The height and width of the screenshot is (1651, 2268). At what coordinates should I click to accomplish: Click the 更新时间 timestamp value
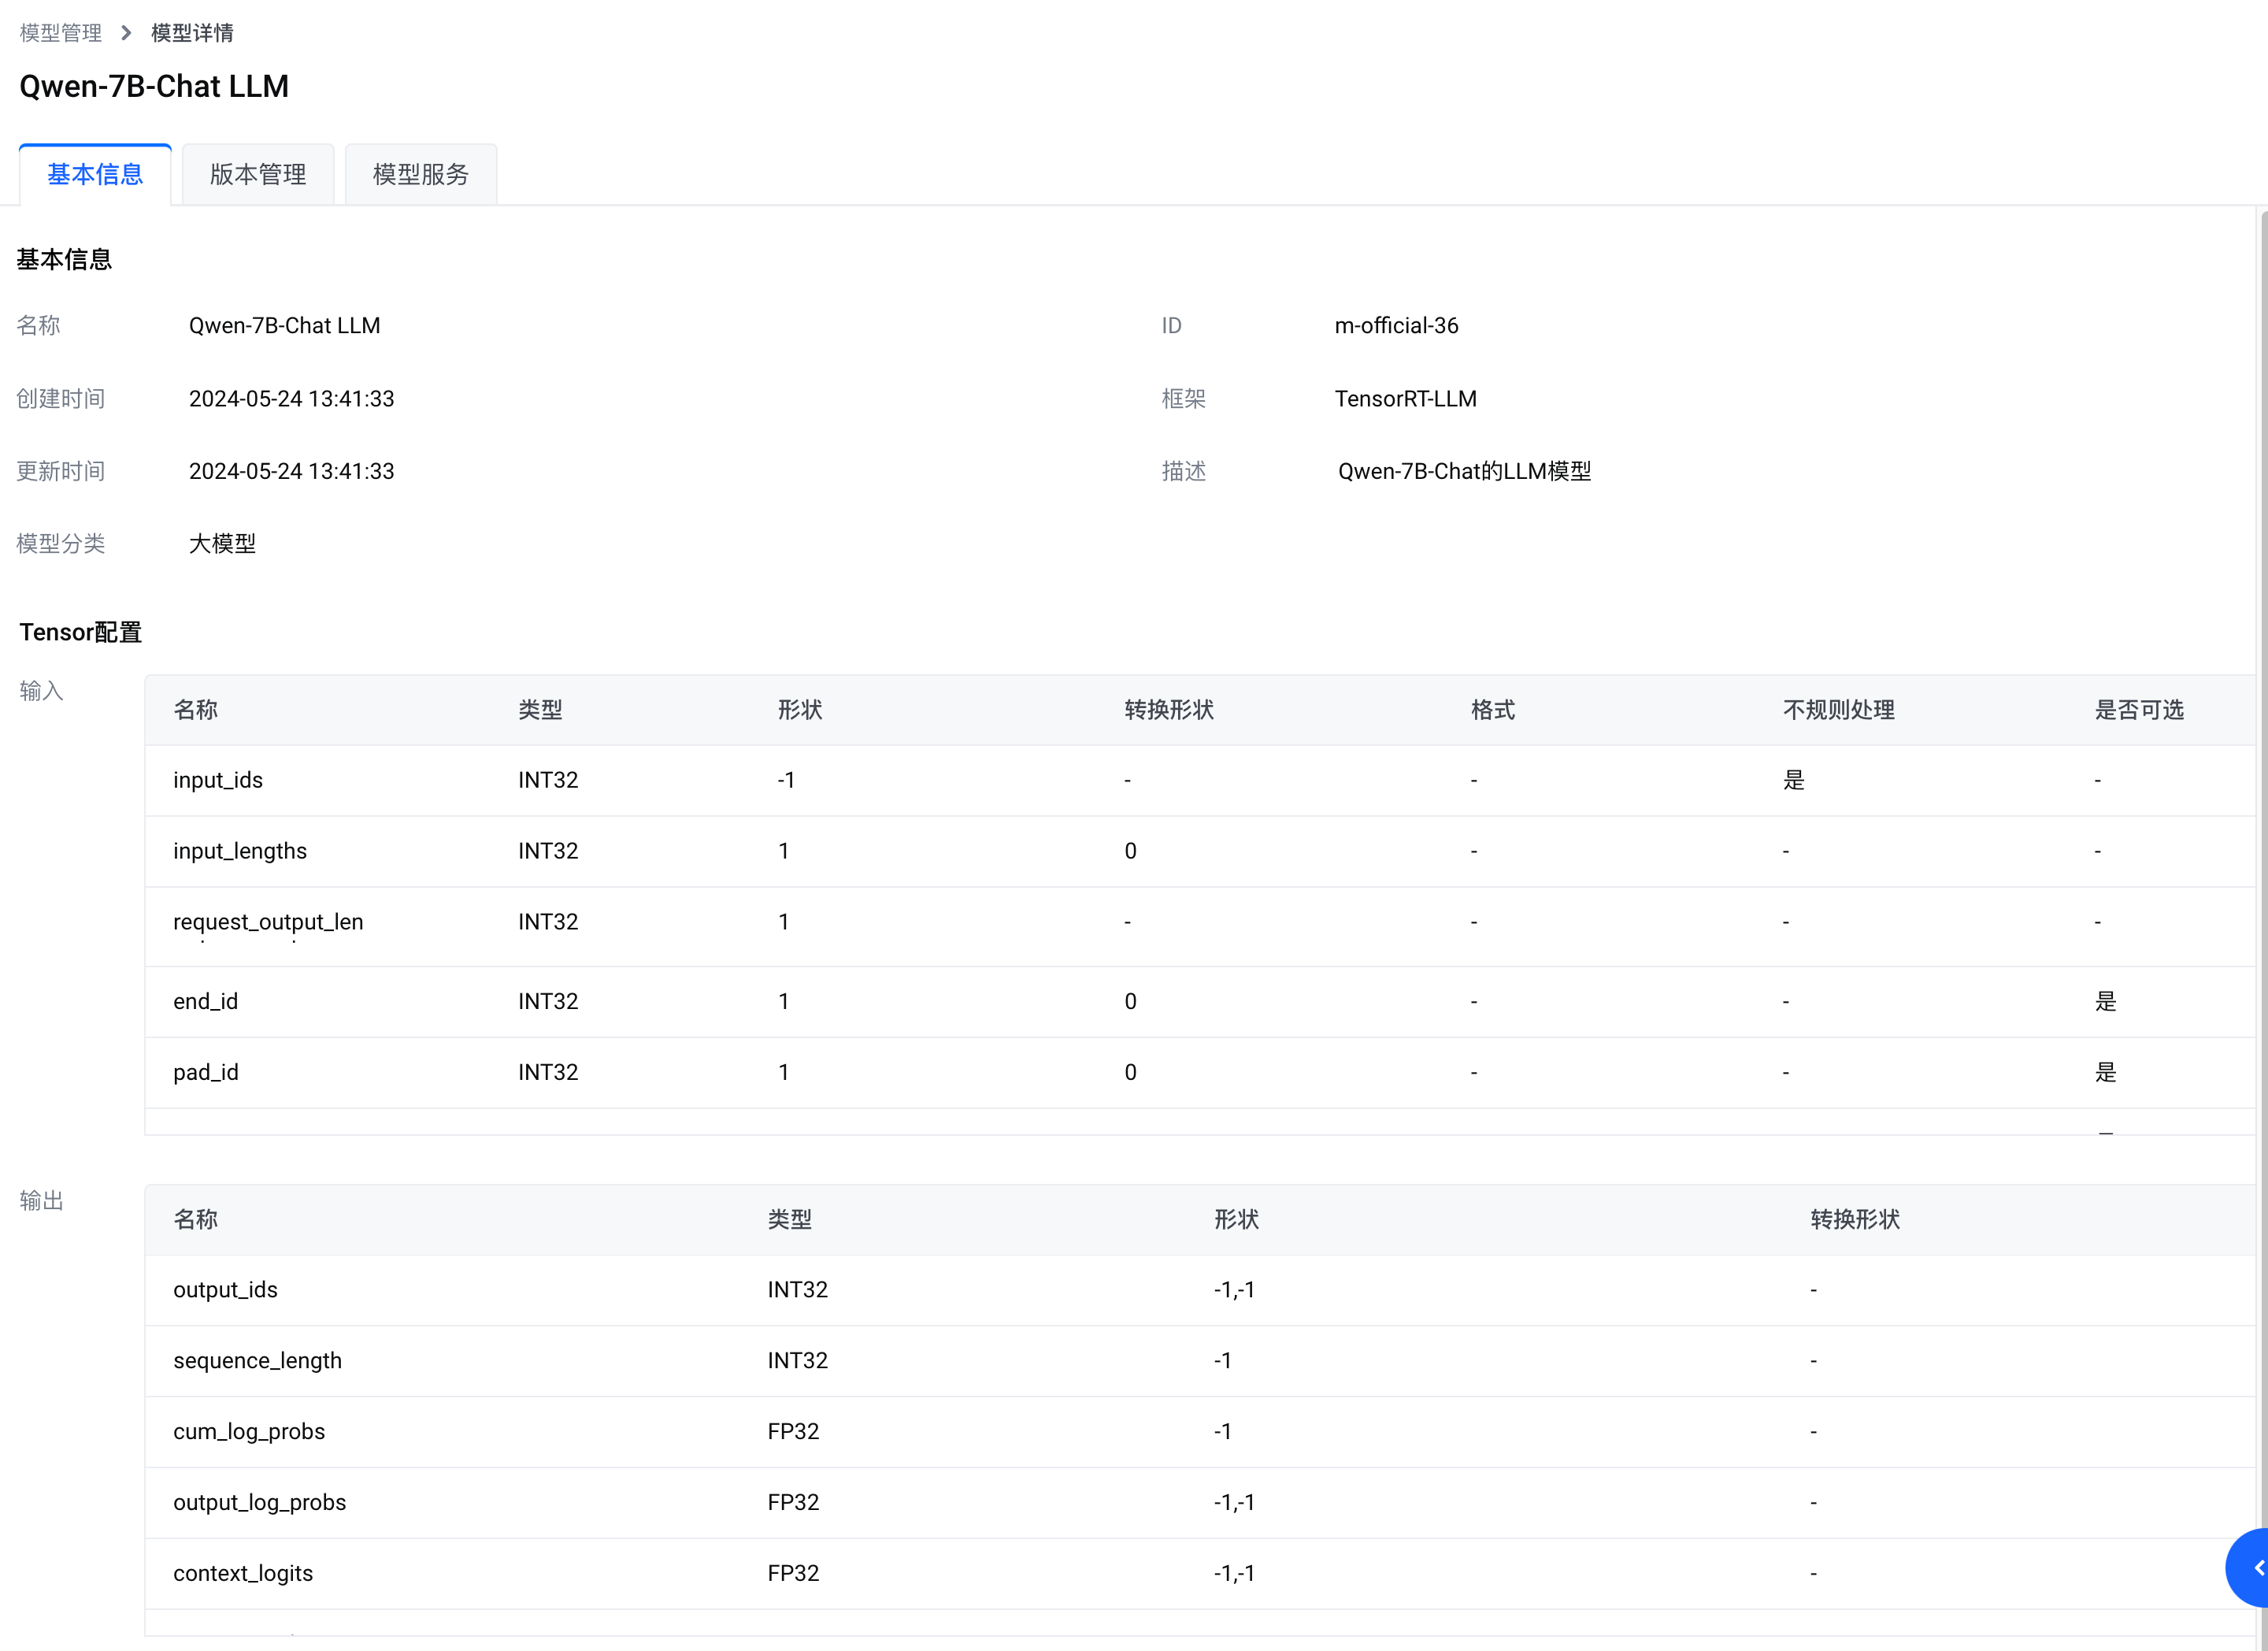coord(291,471)
